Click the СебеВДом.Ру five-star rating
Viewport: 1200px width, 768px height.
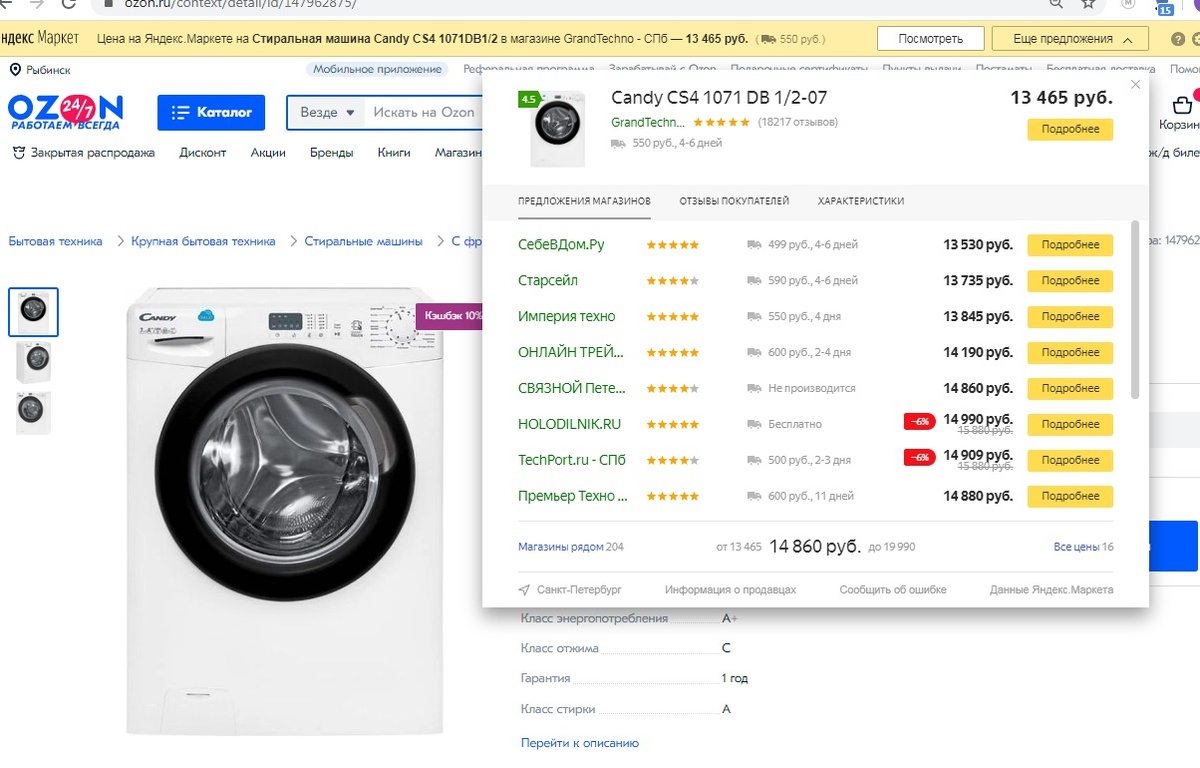pos(673,245)
